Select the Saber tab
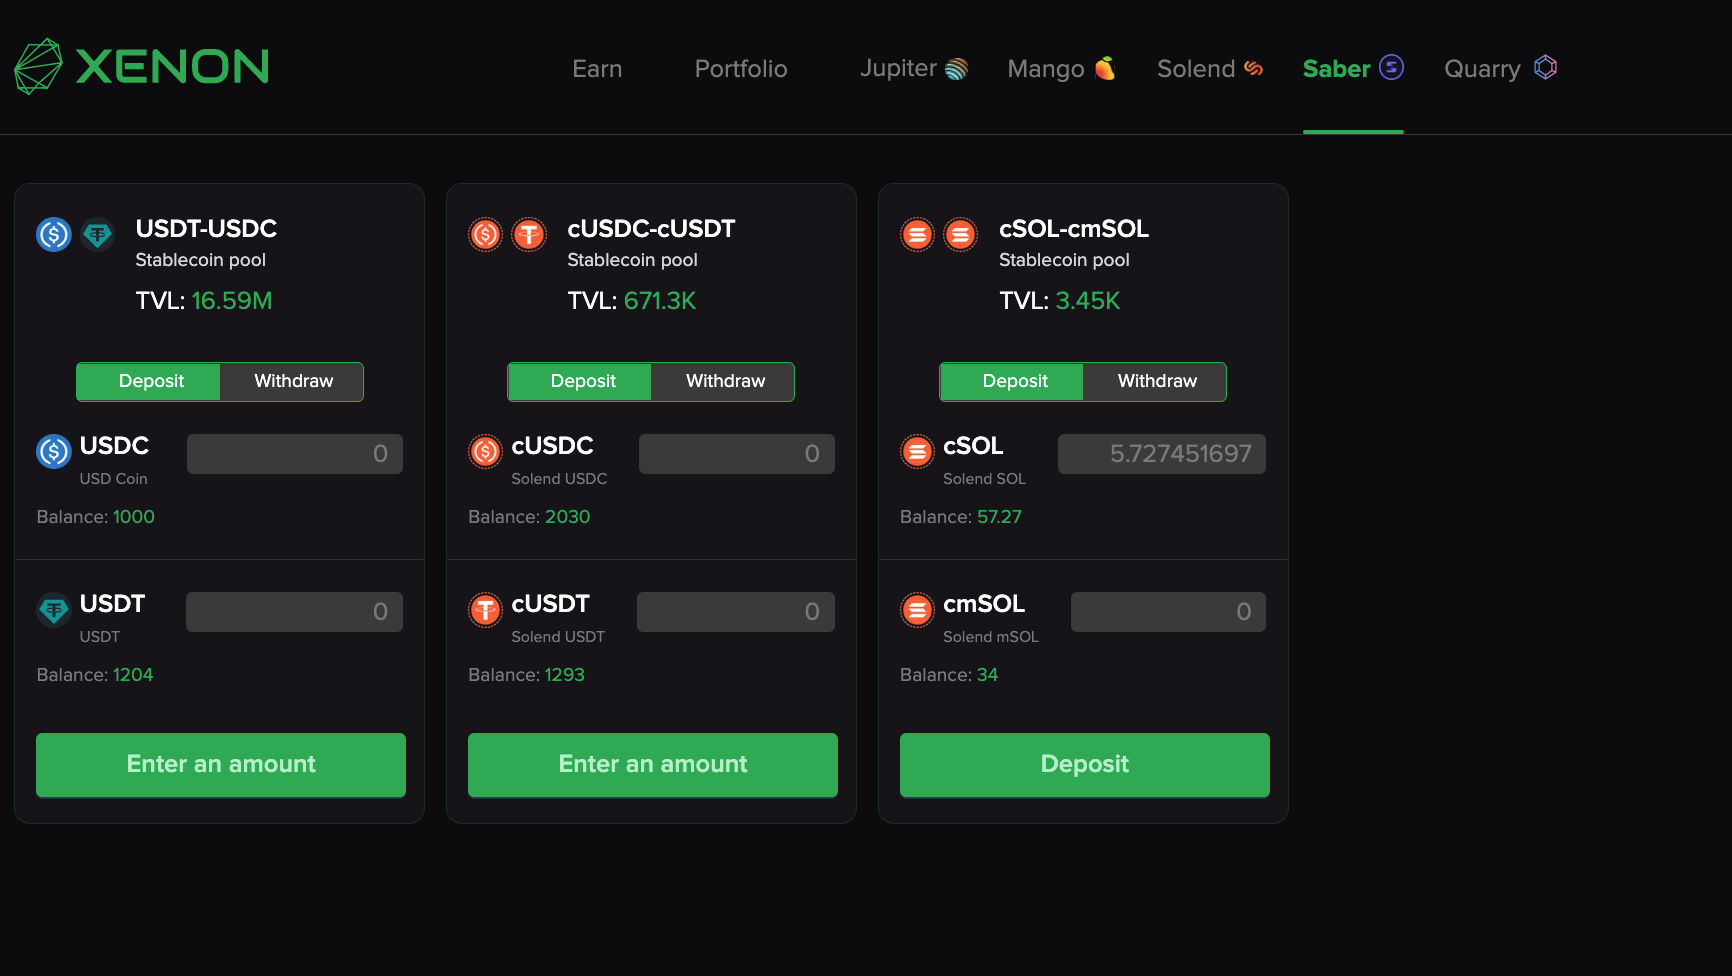Viewport: 1732px width, 976px height. click(1353, 68)
